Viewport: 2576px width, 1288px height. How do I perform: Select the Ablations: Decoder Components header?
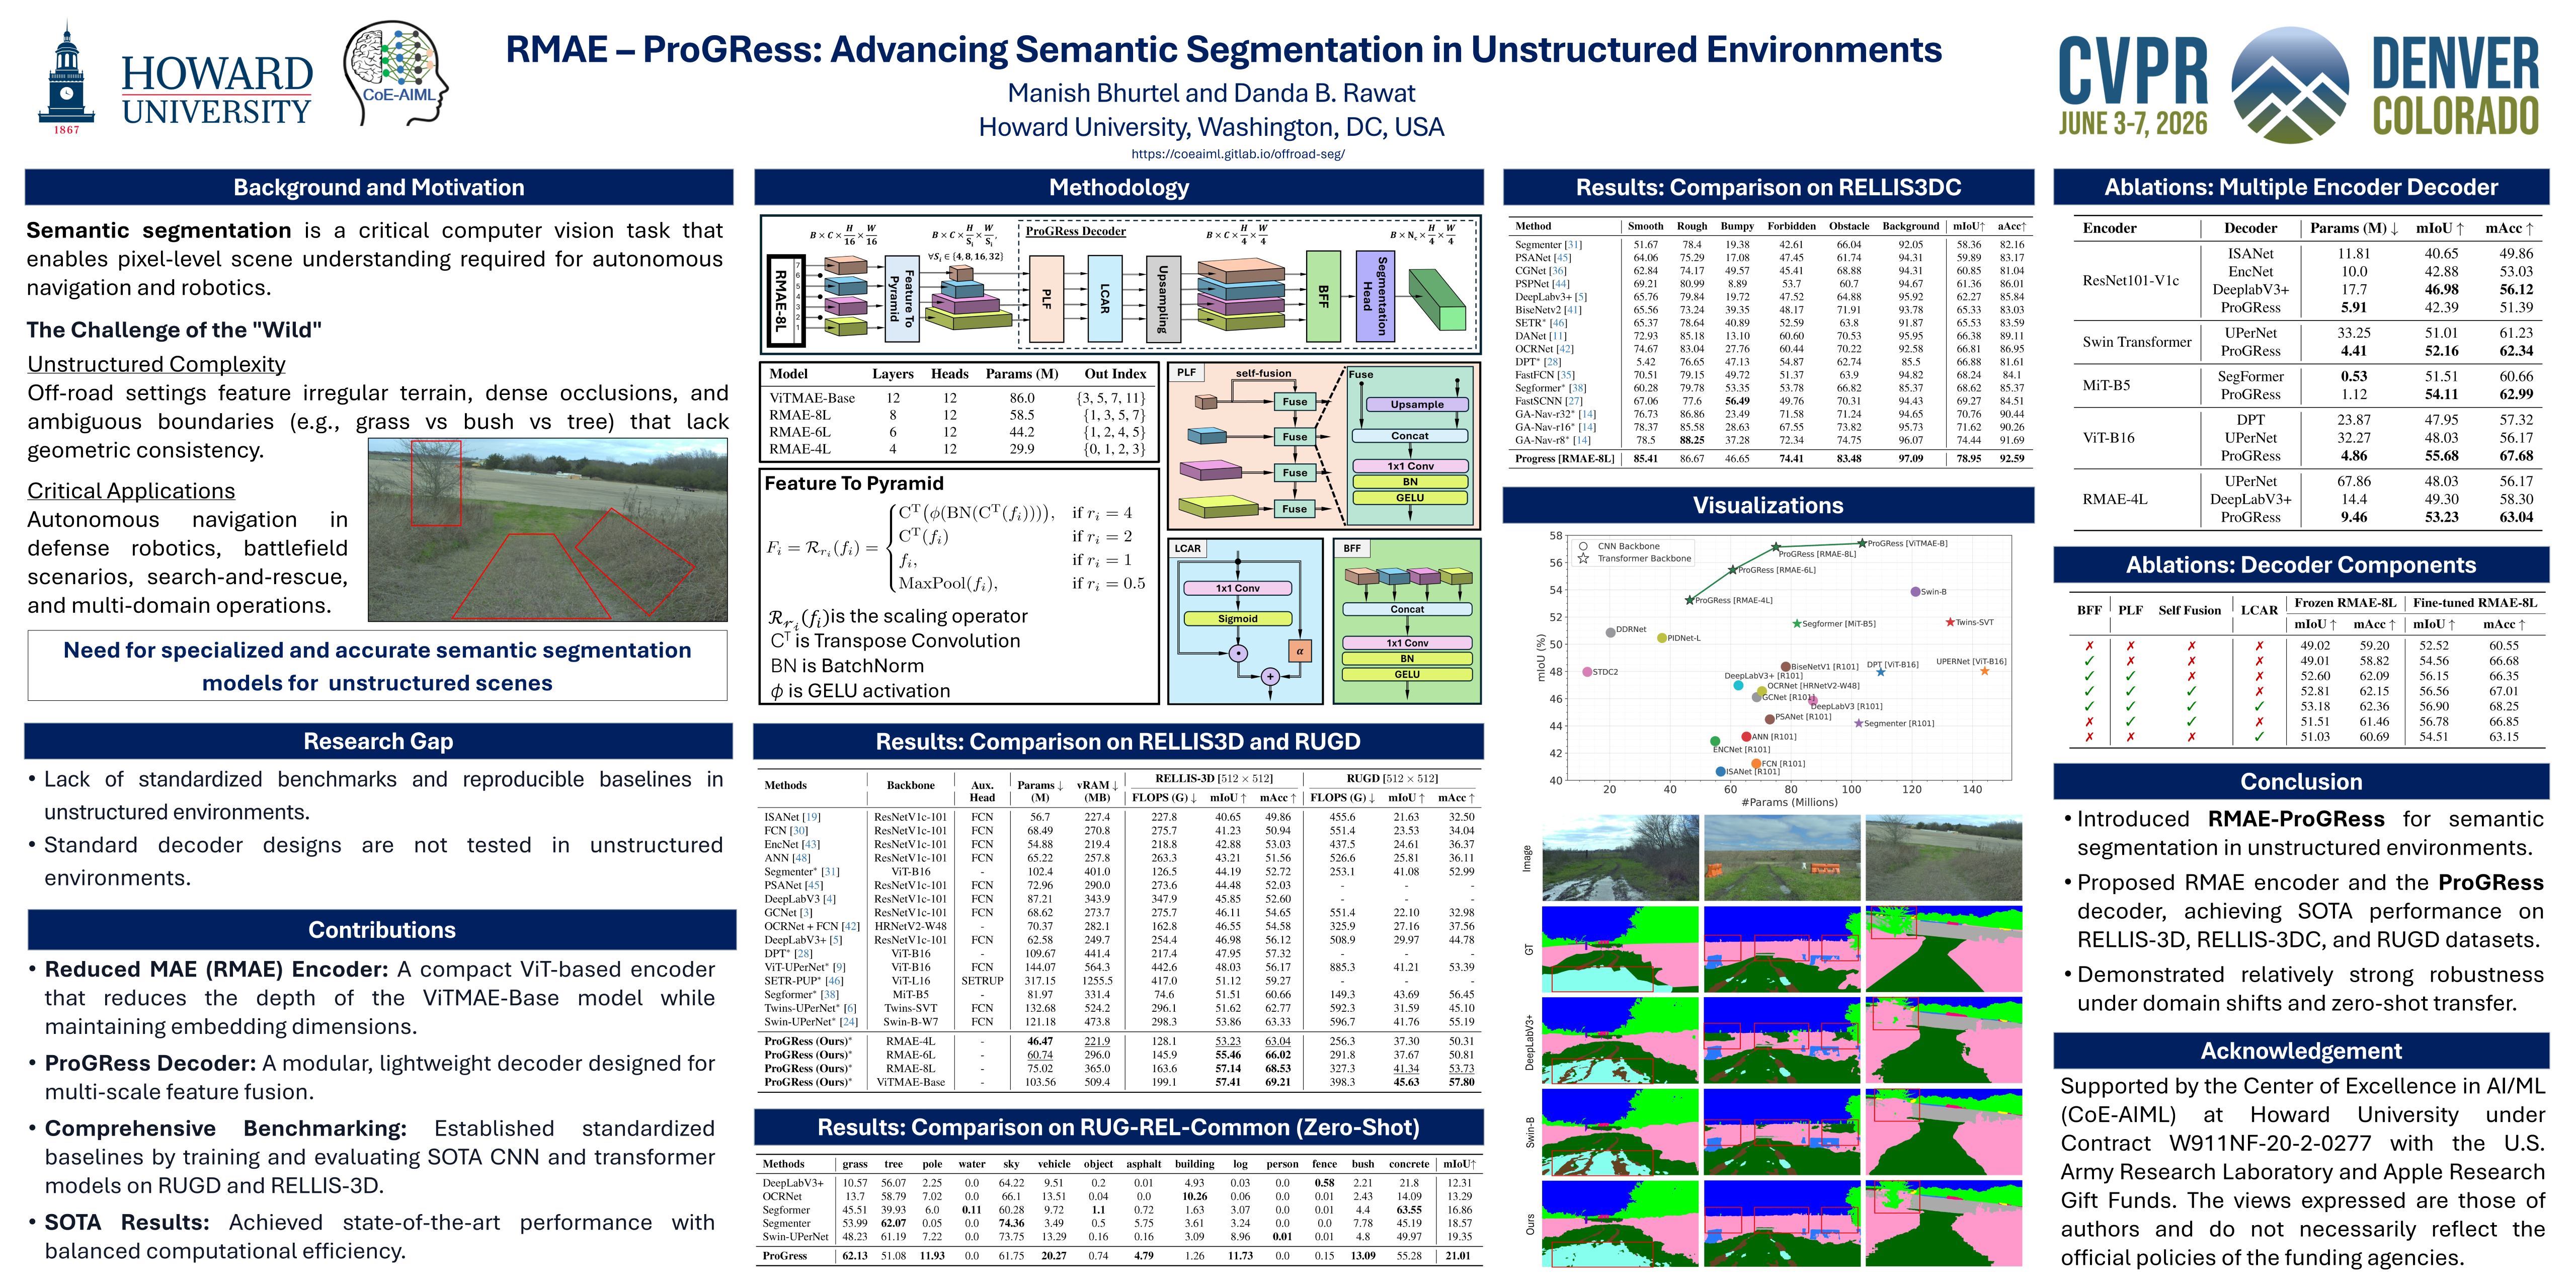2301,565
